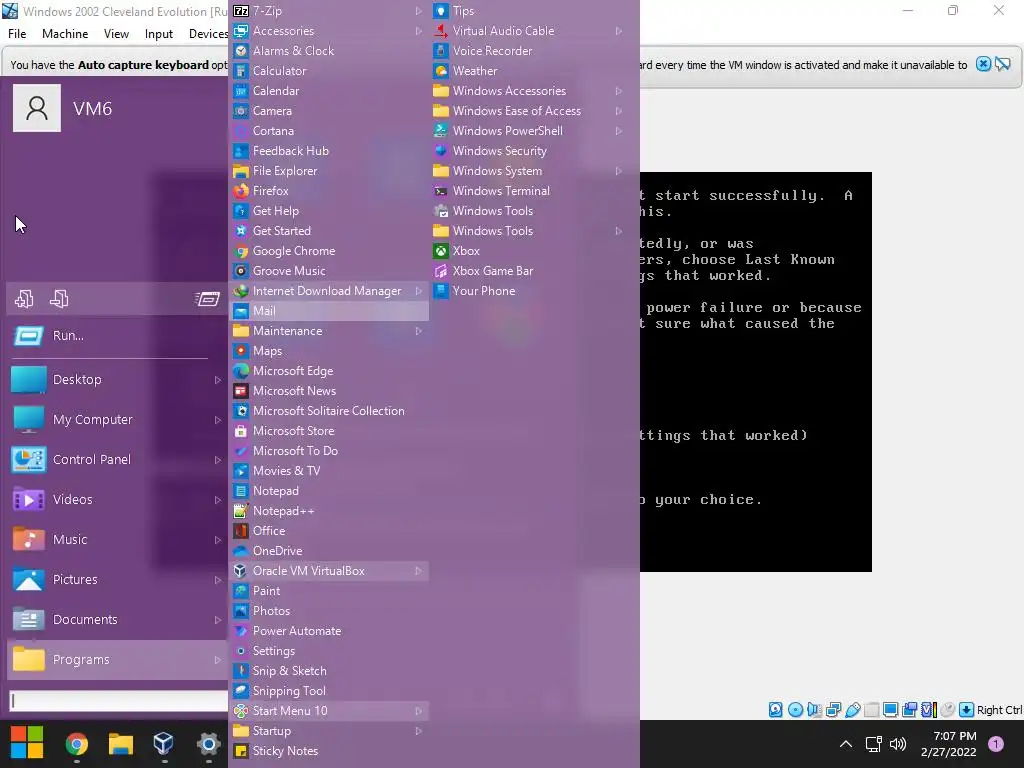Open the Documents folder link

(117, 619)
